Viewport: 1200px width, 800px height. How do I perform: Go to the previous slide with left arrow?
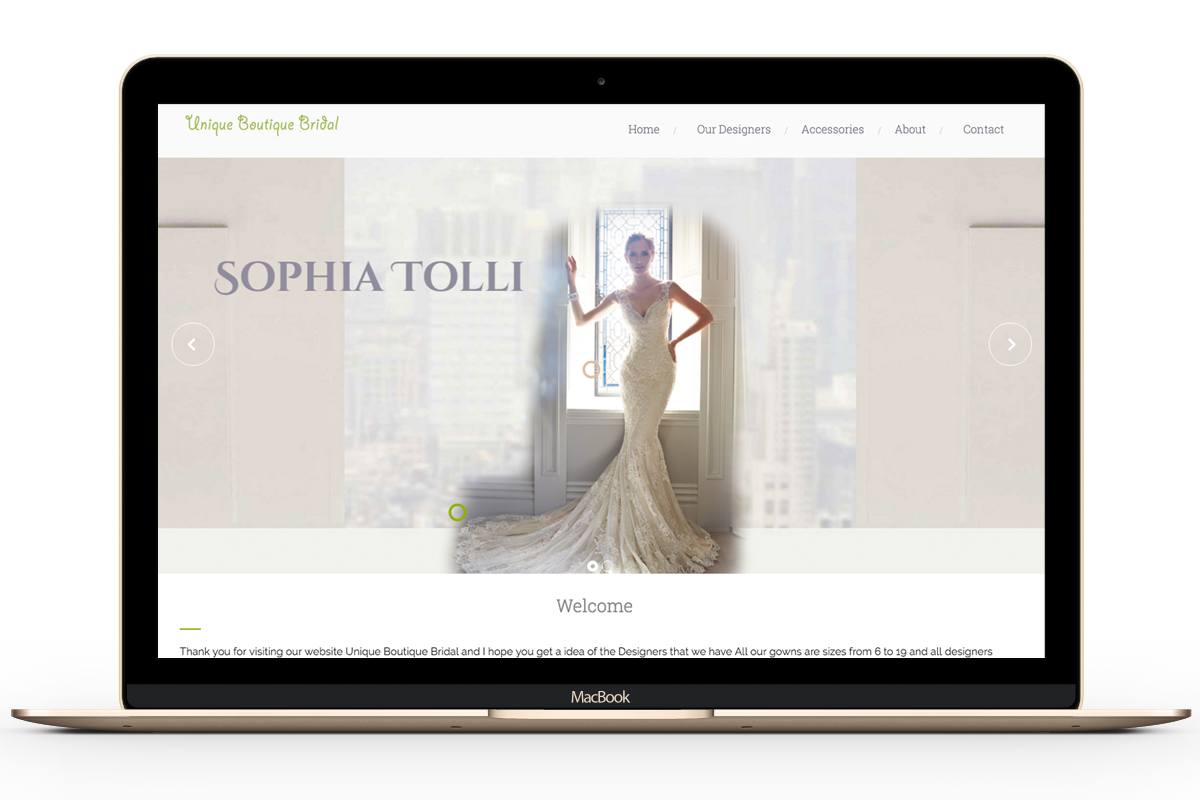[193, 344]
